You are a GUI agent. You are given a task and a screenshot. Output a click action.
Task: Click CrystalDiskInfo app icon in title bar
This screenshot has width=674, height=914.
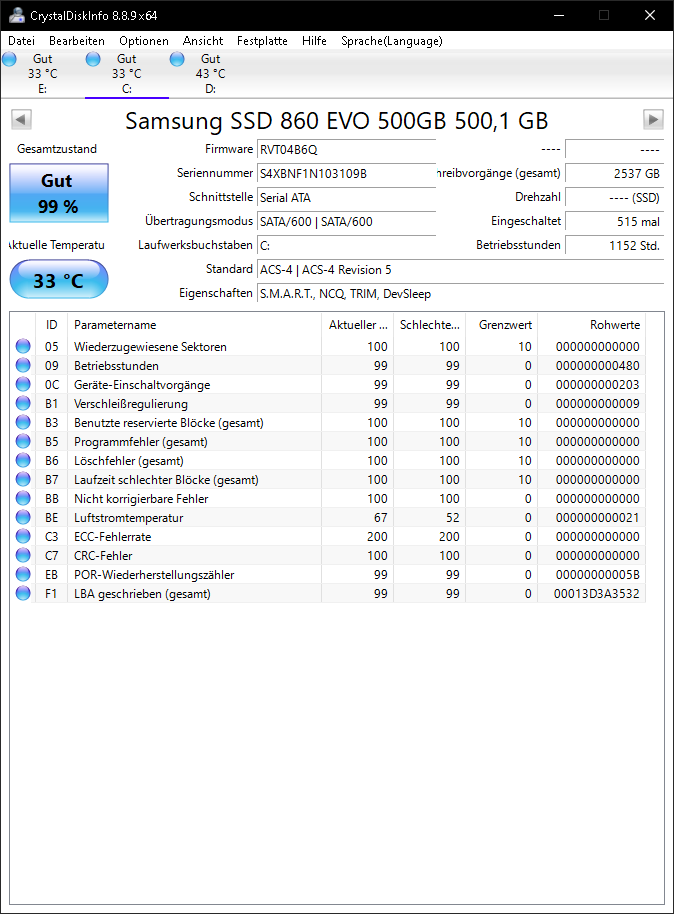(17, 15)
